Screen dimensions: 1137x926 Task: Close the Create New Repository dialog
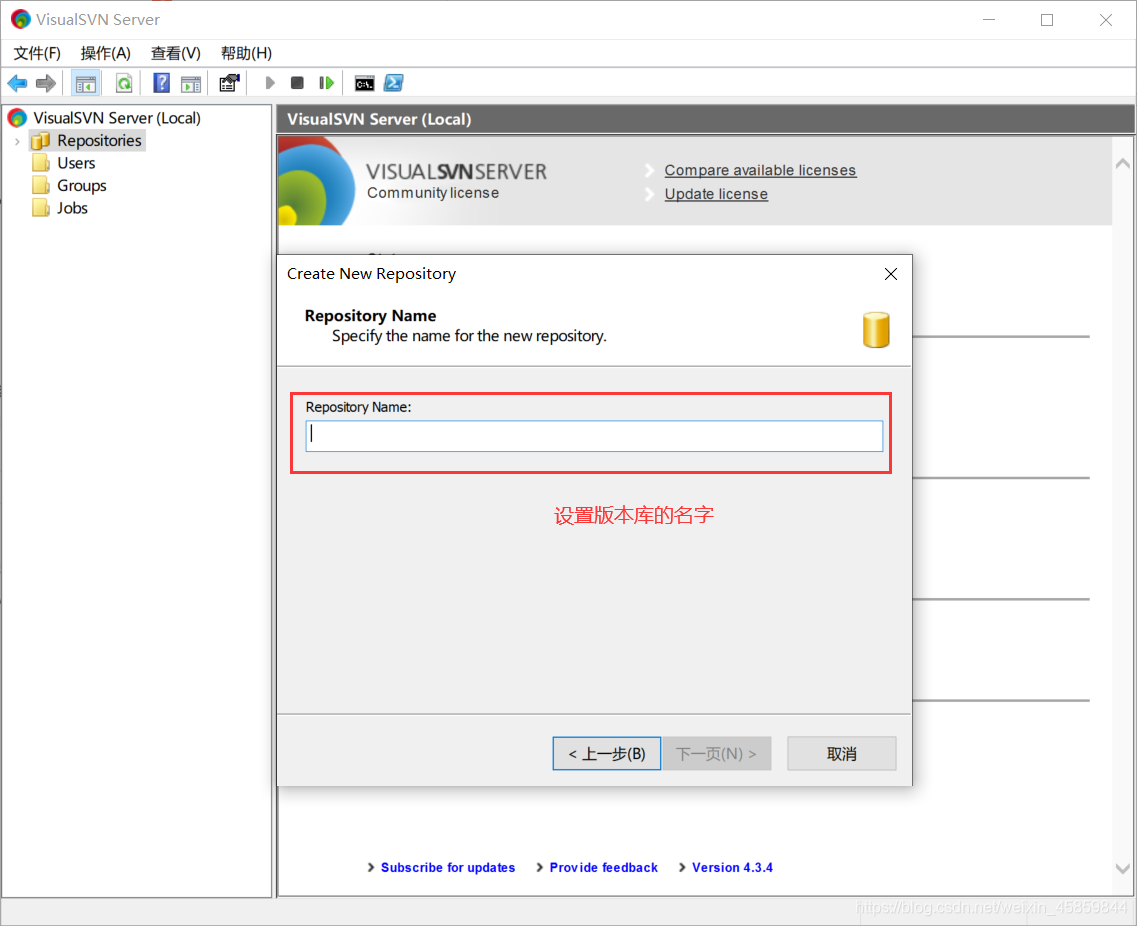890,274
